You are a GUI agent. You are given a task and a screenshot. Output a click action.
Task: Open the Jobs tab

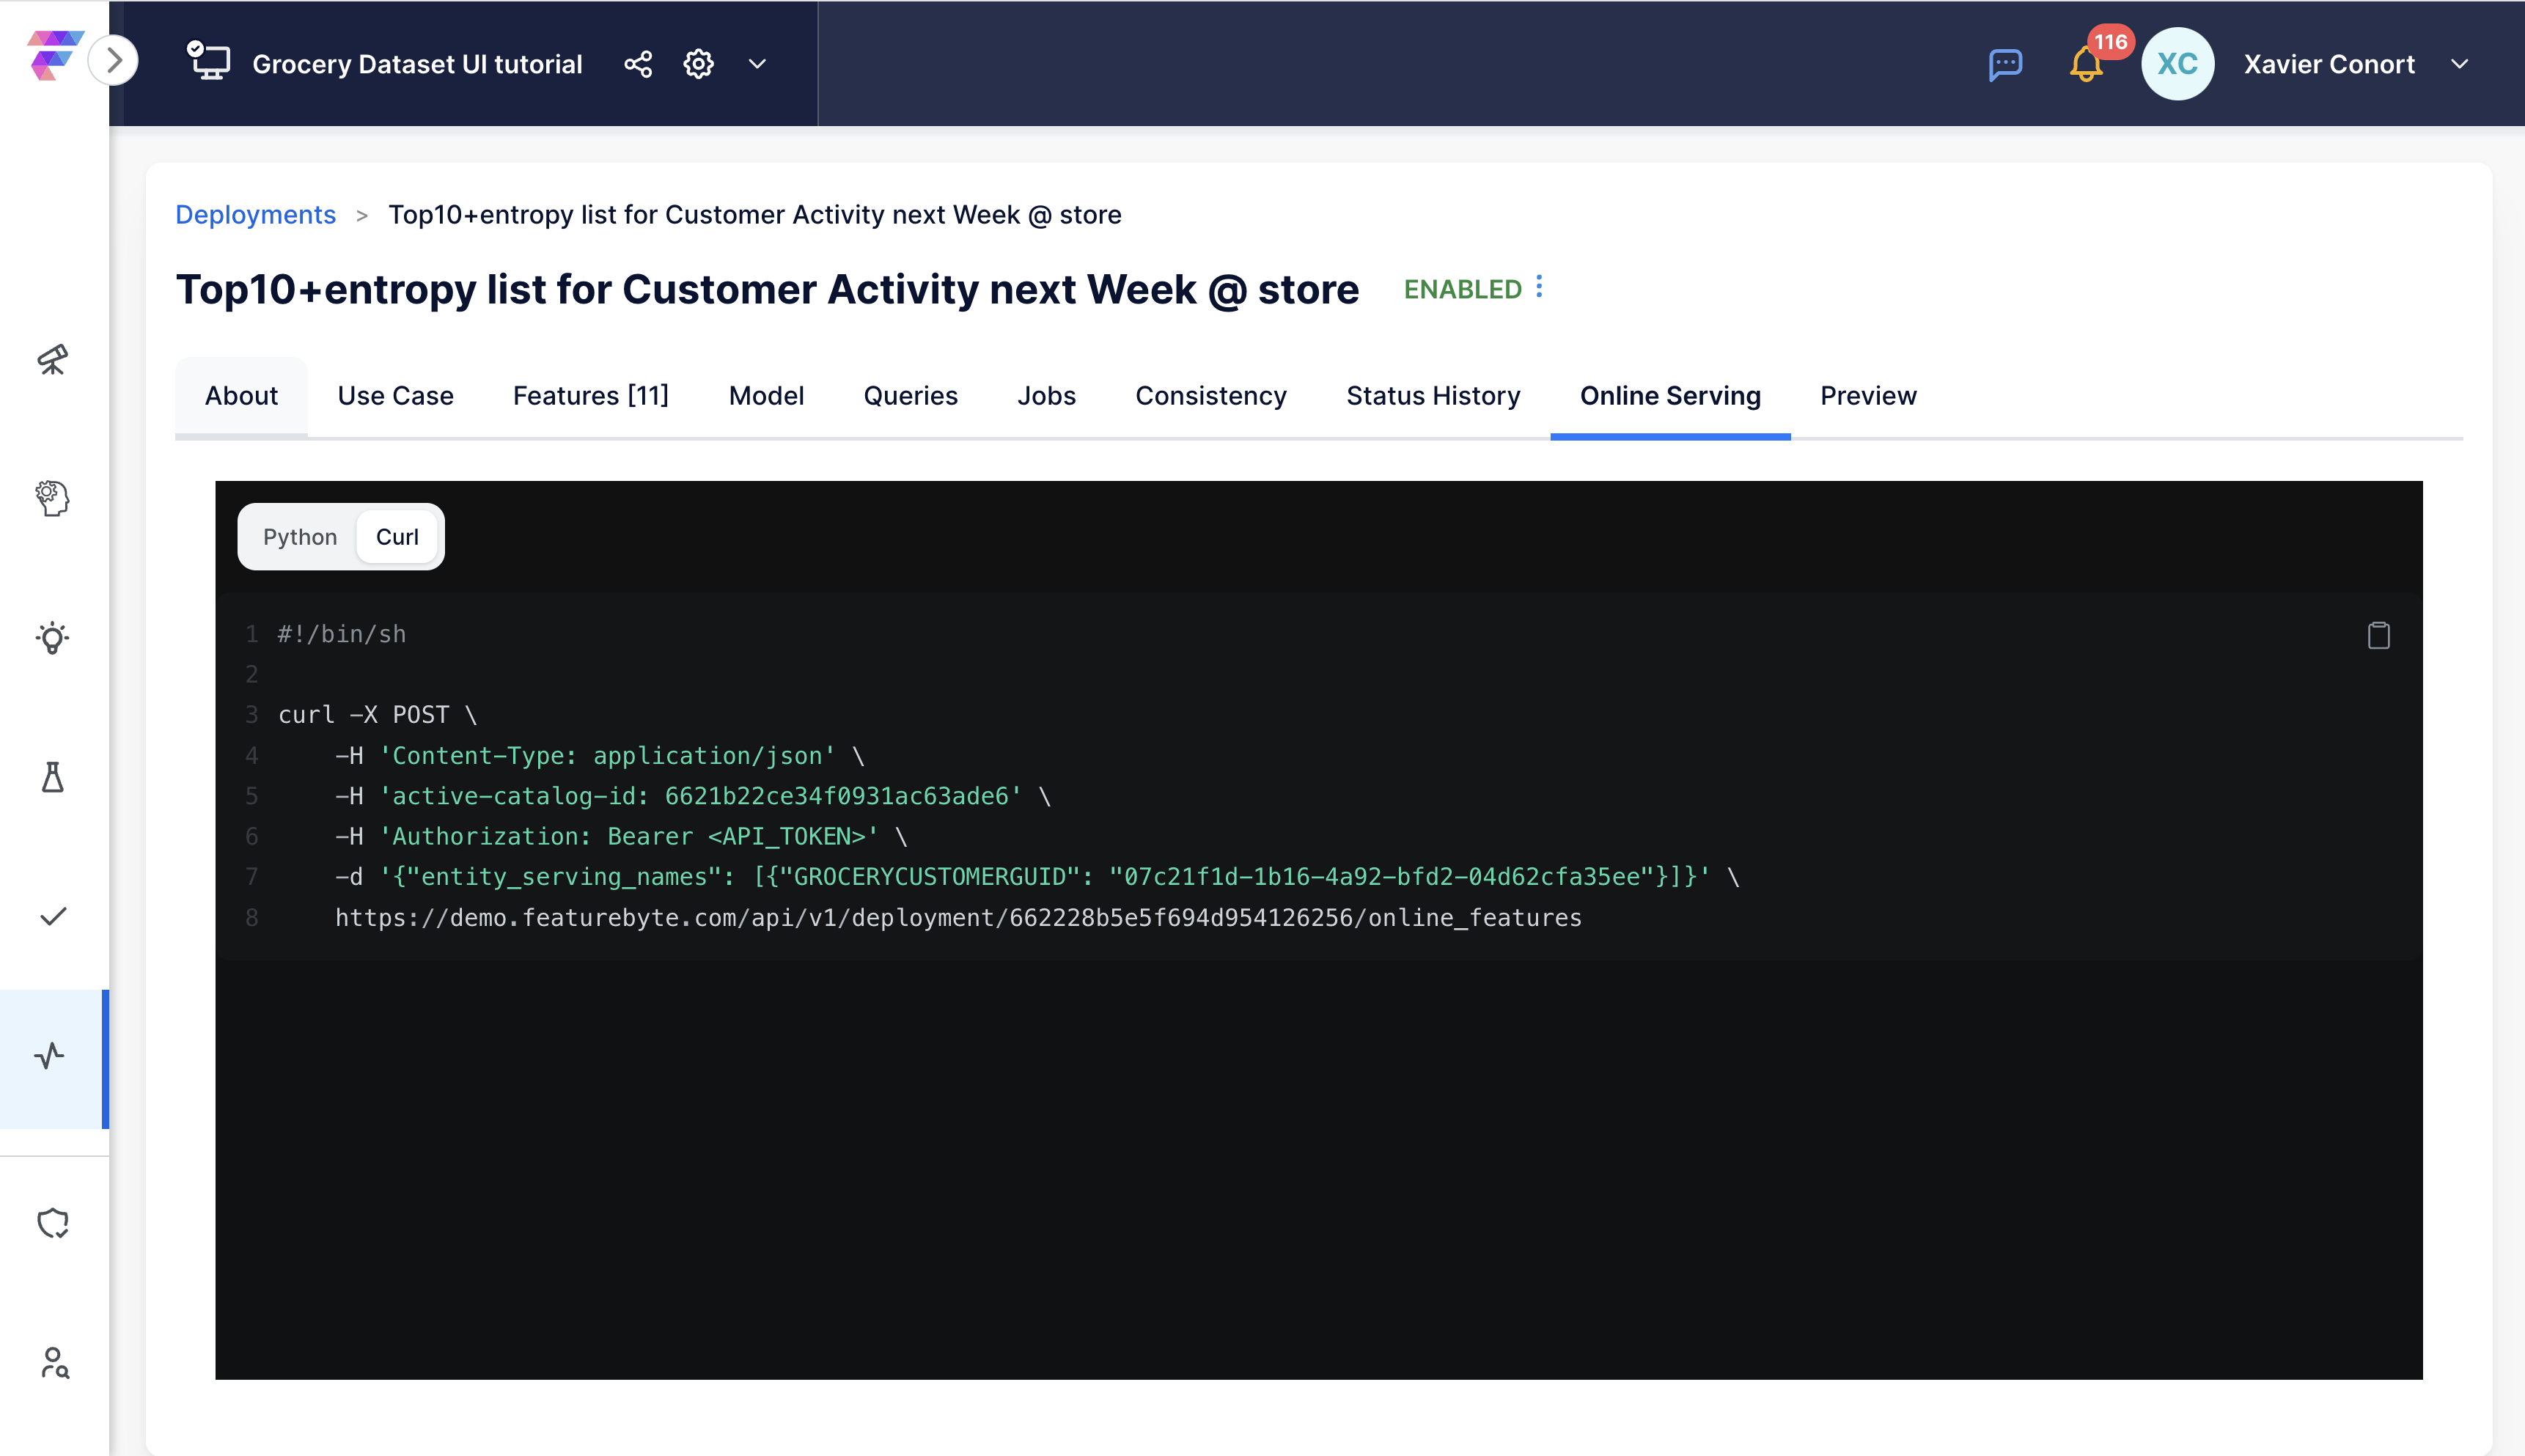click(x=1046, y=396)
